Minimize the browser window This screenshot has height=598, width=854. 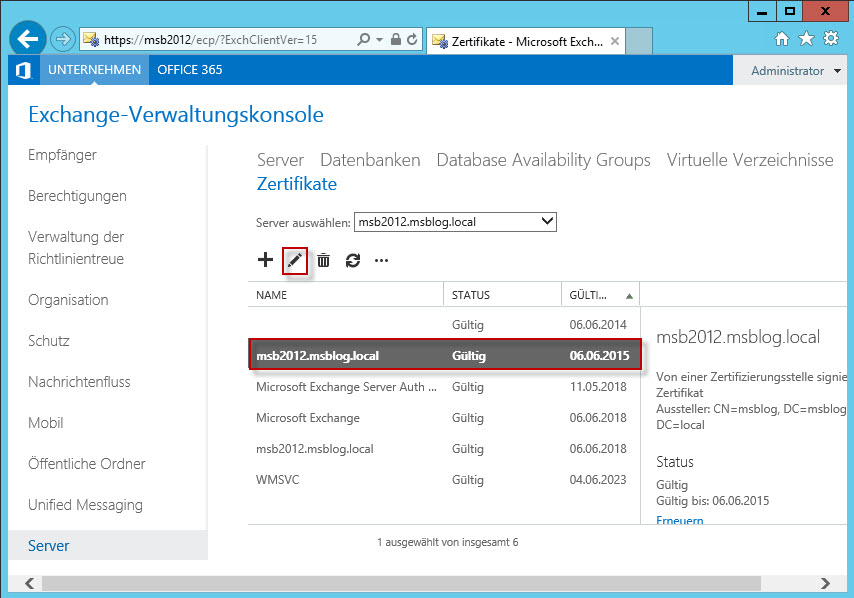pyautogui.click(x=762, y=11)
